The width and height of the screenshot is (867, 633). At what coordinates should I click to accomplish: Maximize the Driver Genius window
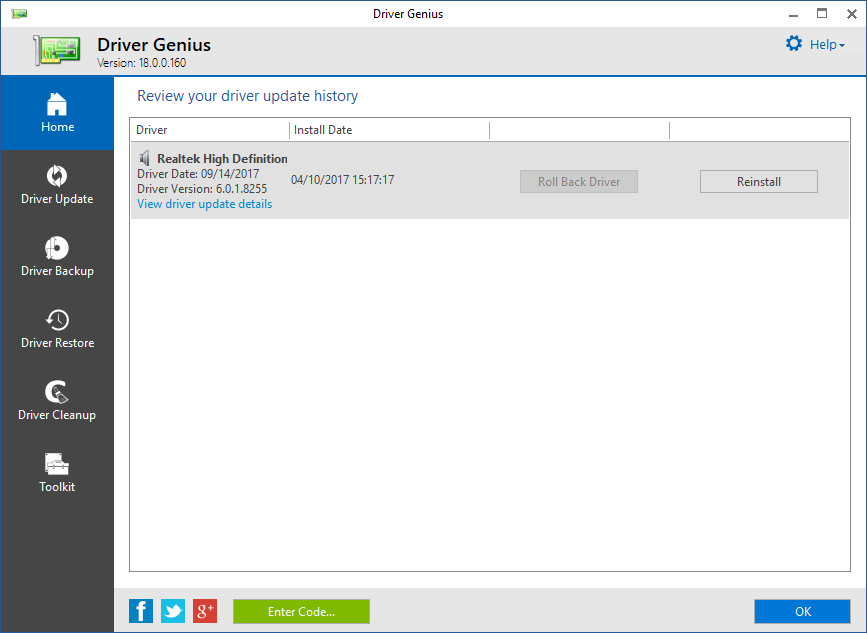822,14
